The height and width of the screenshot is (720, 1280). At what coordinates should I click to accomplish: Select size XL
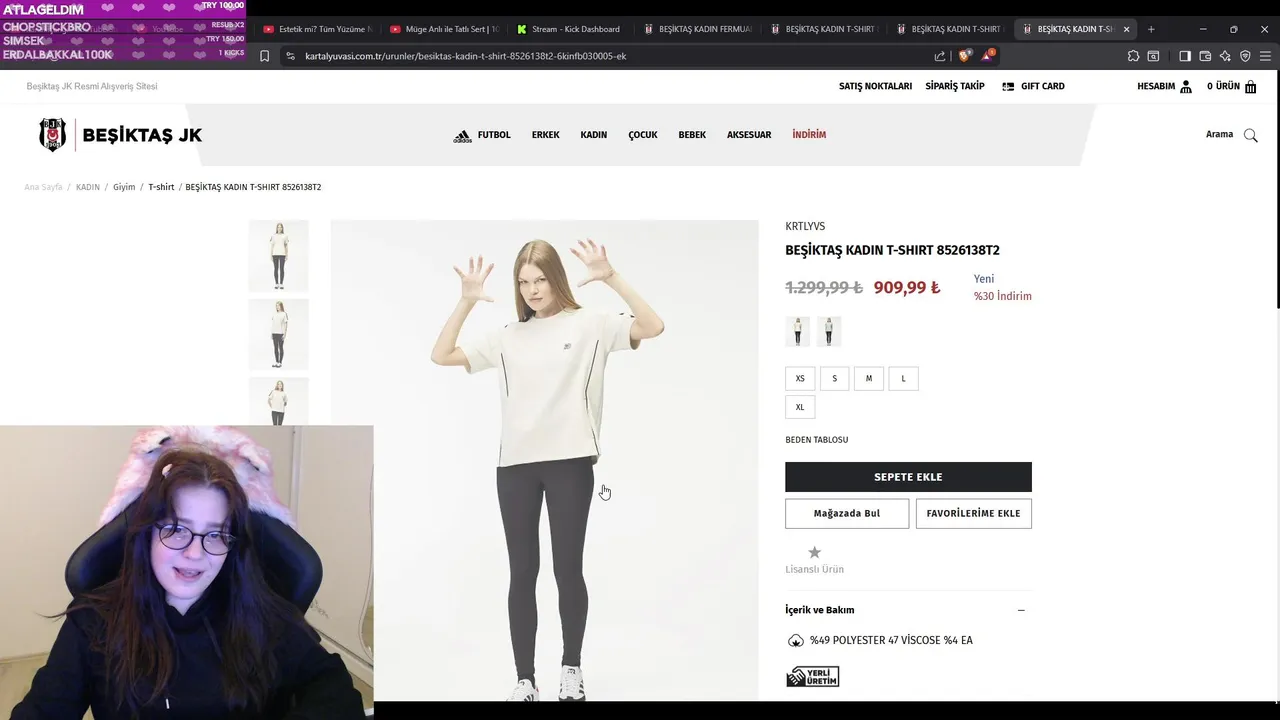tap(800, 407)
